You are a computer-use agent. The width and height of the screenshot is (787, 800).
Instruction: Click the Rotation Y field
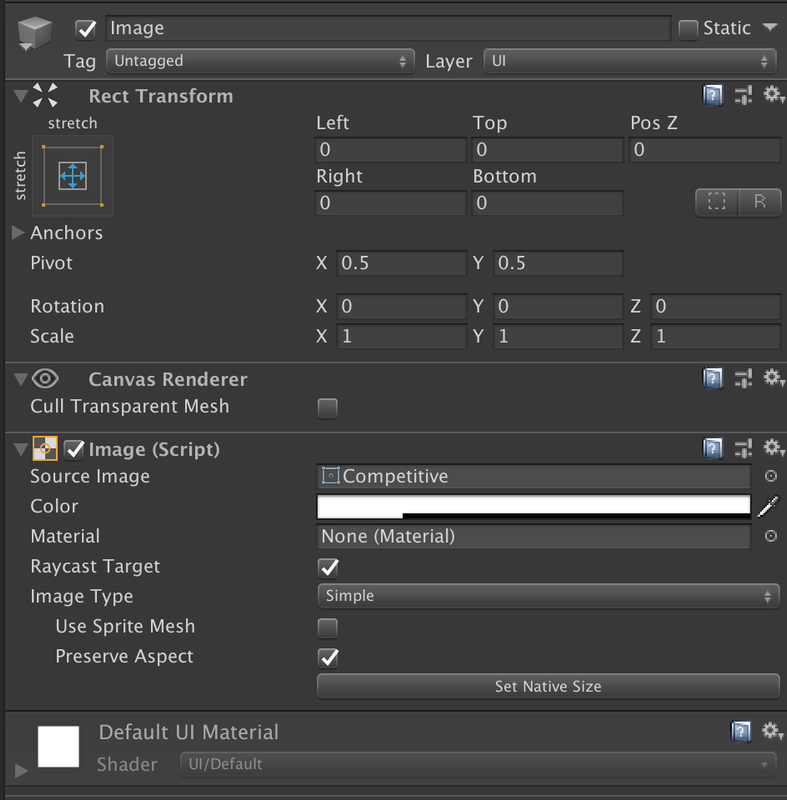558,306
